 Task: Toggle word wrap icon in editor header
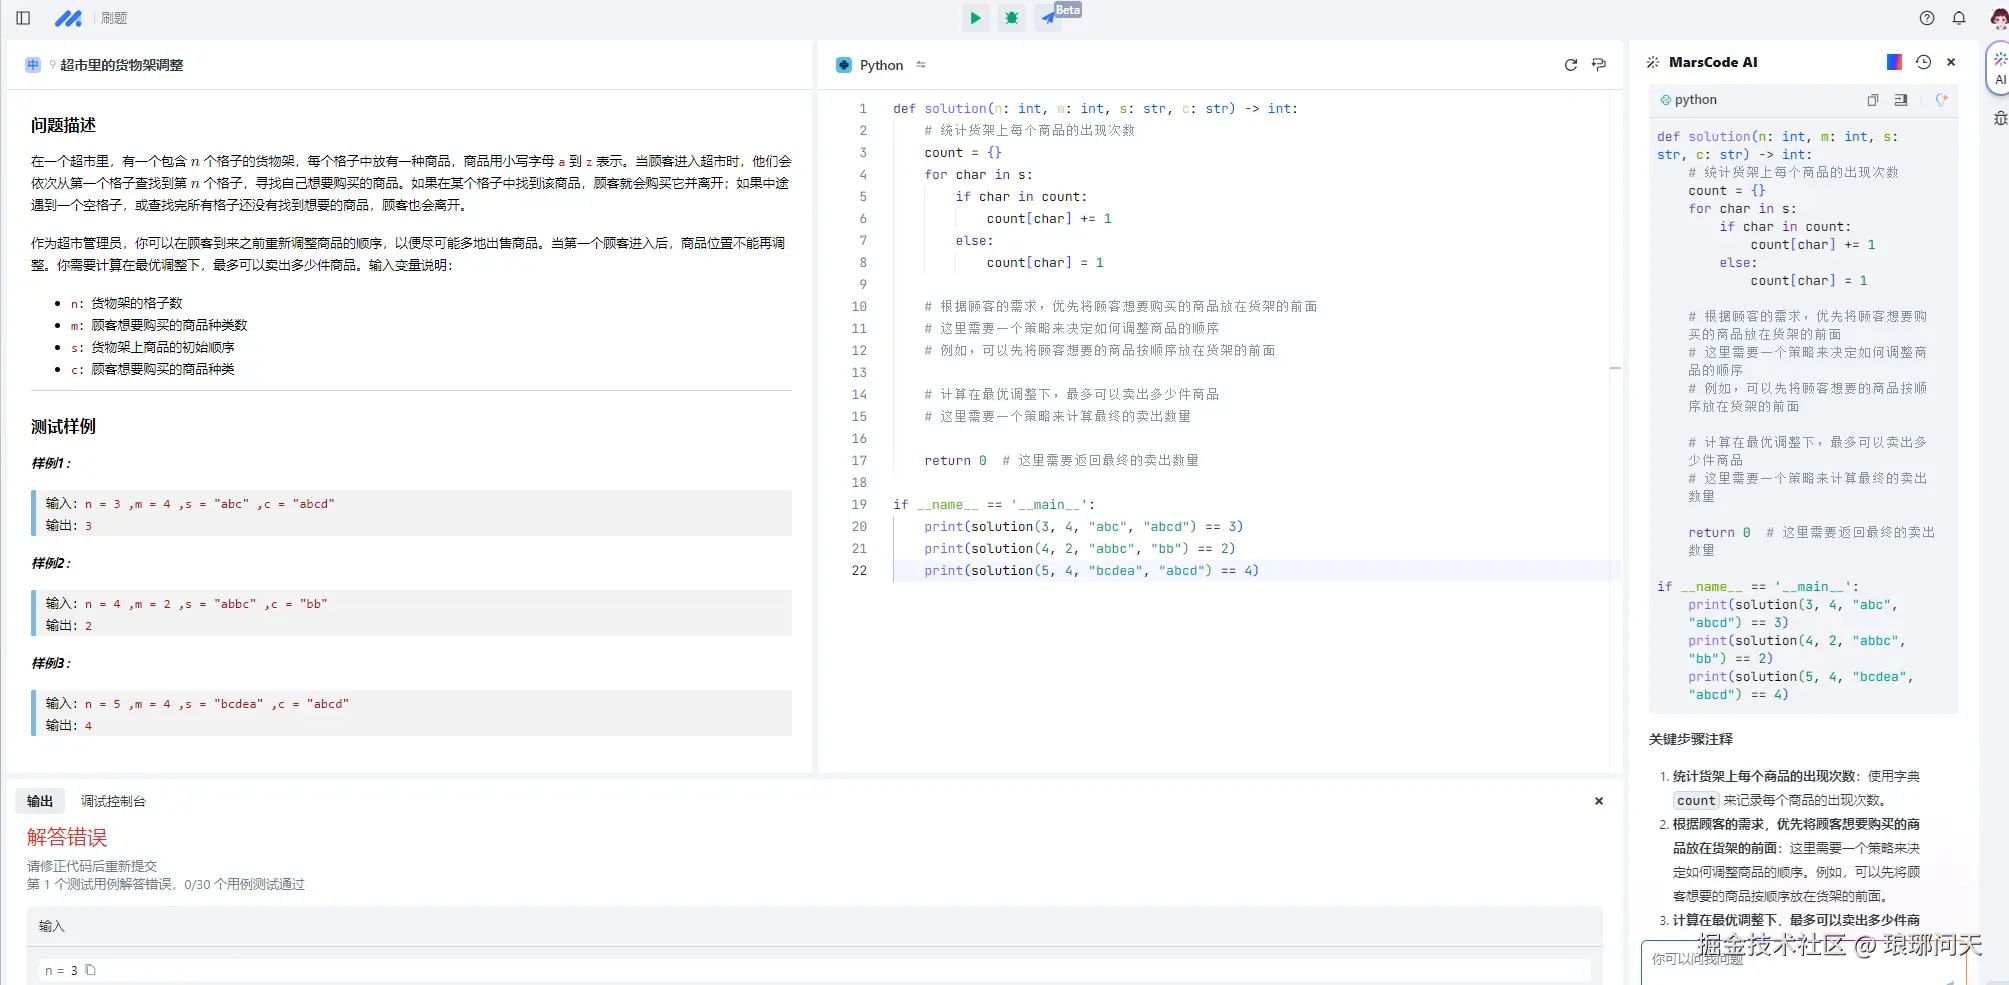pos(1599,65)
